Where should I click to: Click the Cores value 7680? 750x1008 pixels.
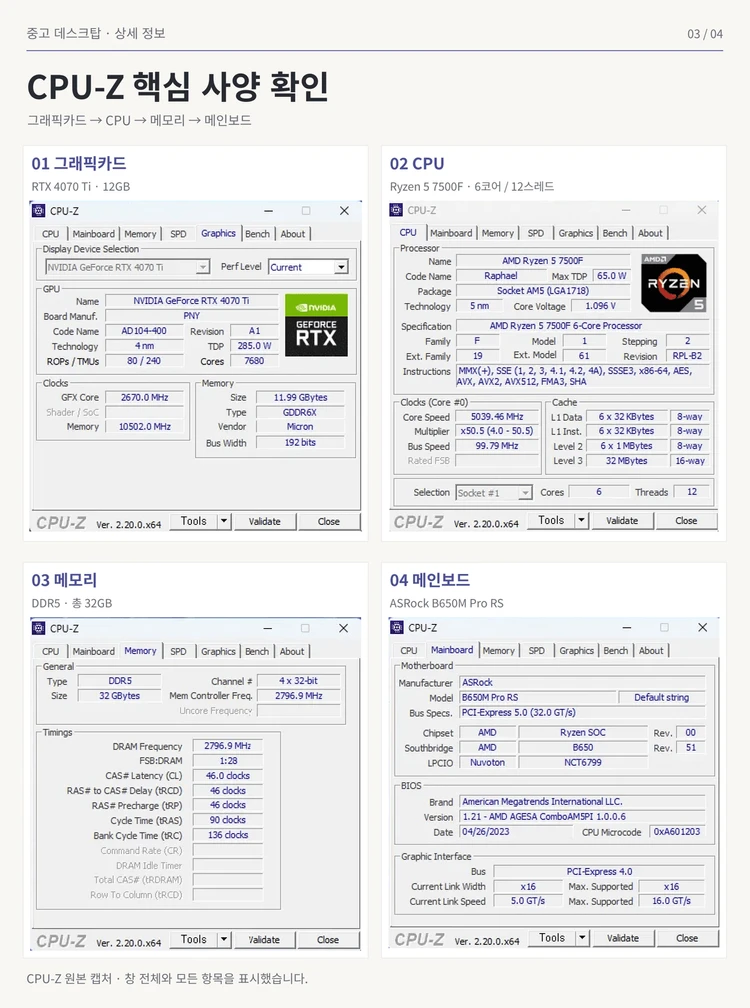(x=254, y=361)
